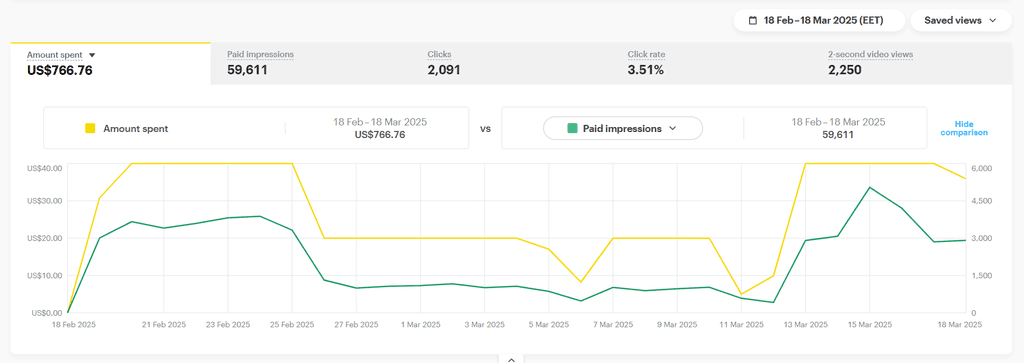Viewport: 1024px width, 363px height.
Task: Switch to the Click rate tab
Action: point(711,63)
